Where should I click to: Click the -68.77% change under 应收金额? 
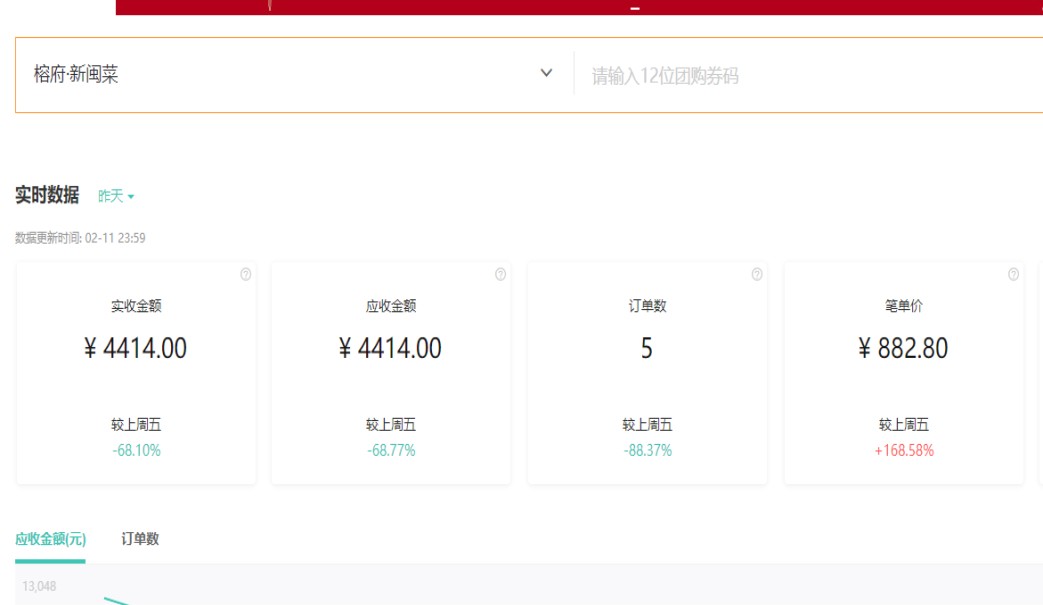click(391, 451)
